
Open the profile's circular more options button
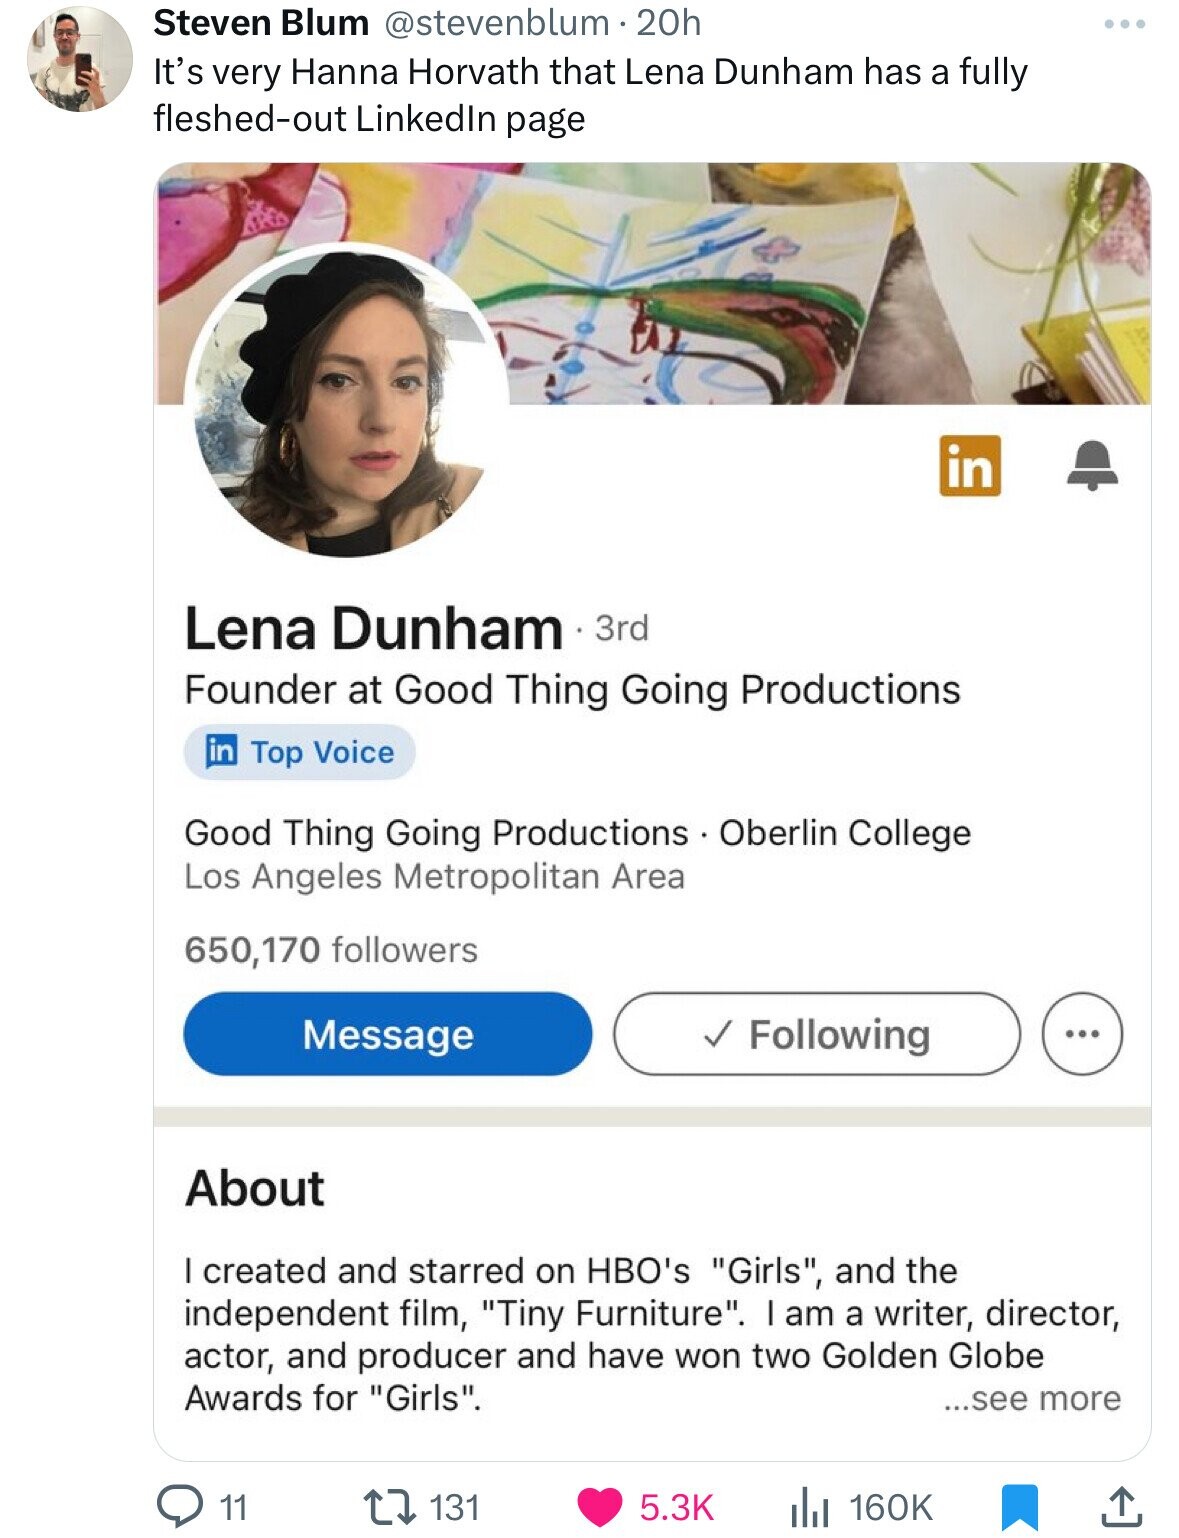tap(1083, 1034)
